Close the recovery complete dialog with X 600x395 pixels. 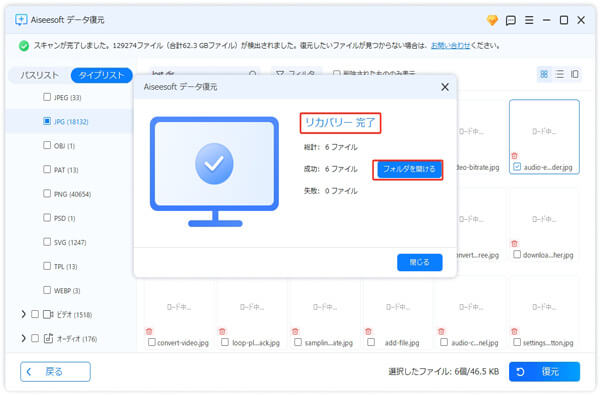coord(445,87)
